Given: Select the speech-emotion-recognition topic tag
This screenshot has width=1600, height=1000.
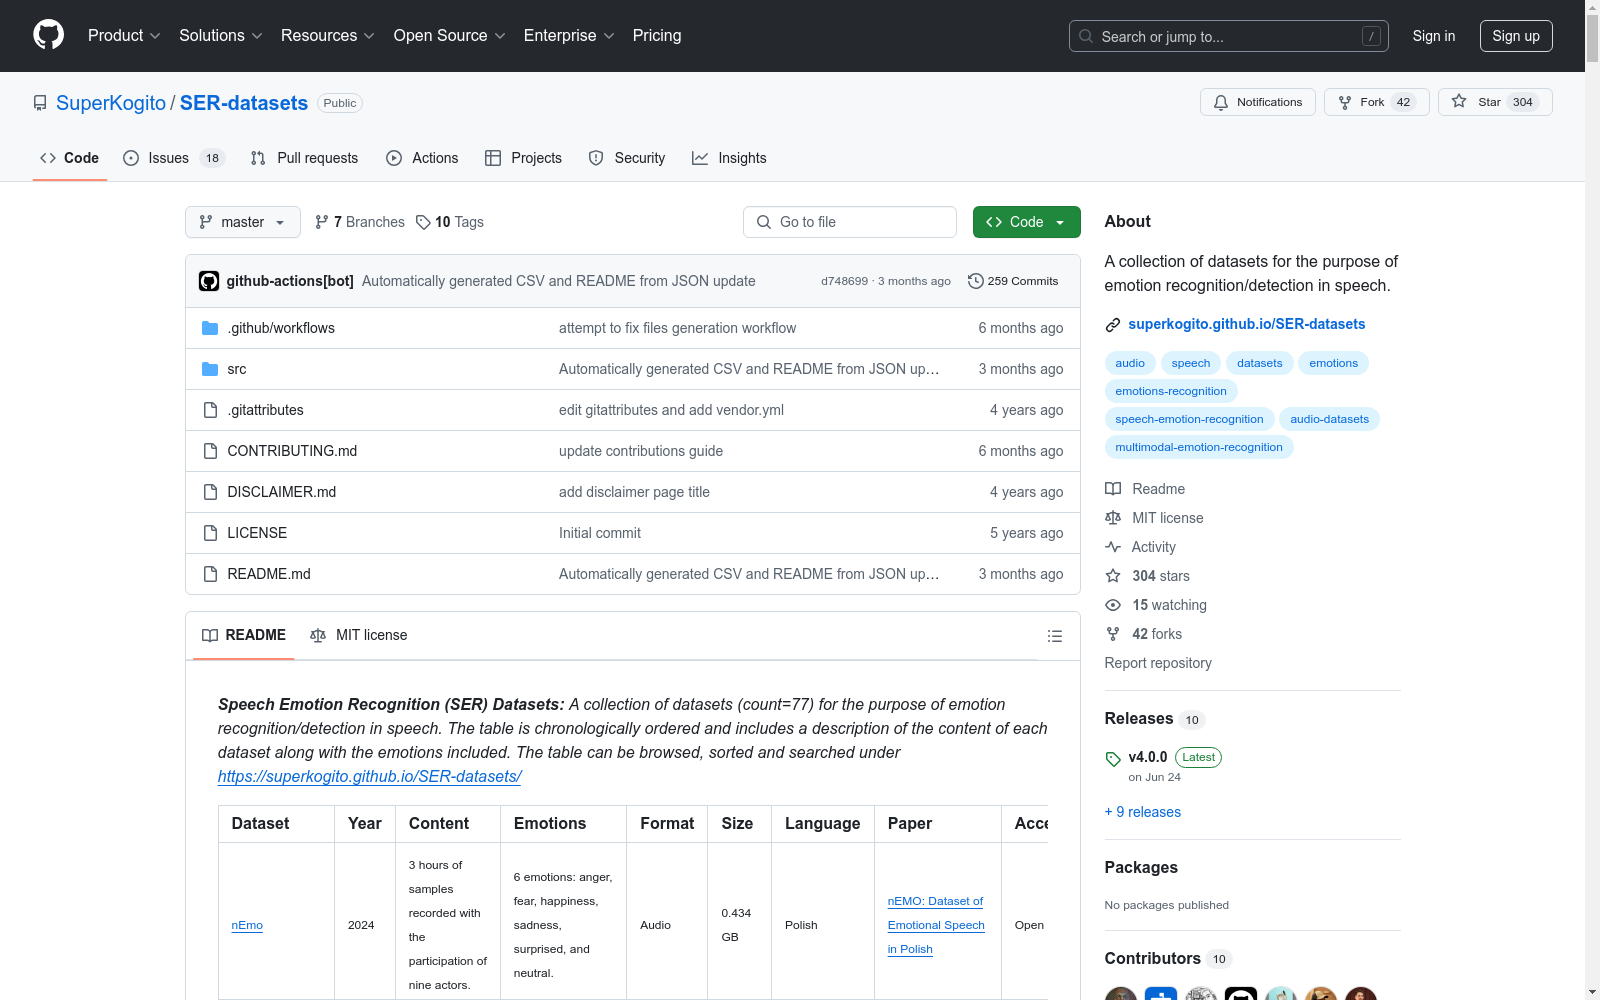Looking at the screenshot, I should point(1189,419).
